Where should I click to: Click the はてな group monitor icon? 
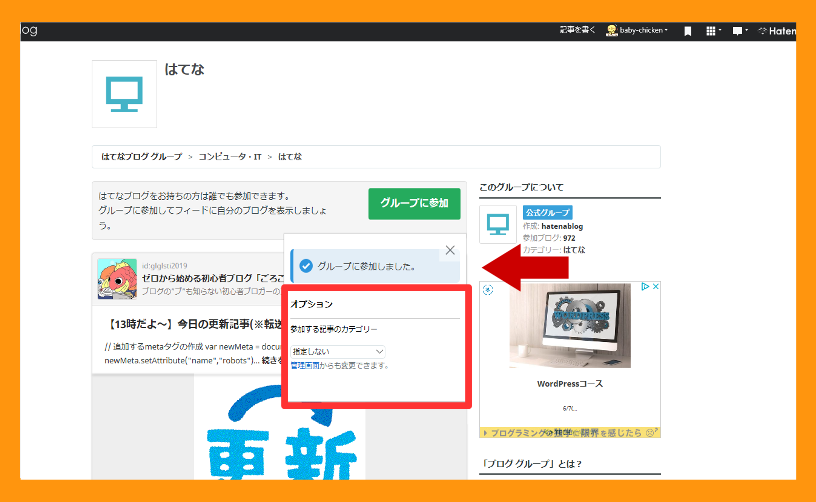click(124, 94)
